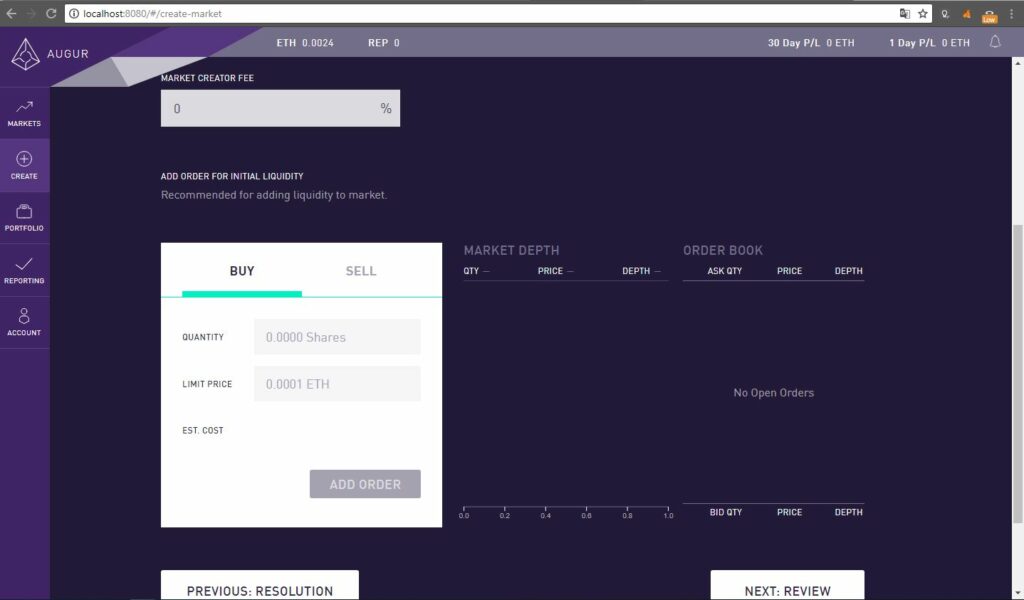Open the Markets section in sidebar
Viewport: 1024px width, 600px height.
(x=24, y=113)
